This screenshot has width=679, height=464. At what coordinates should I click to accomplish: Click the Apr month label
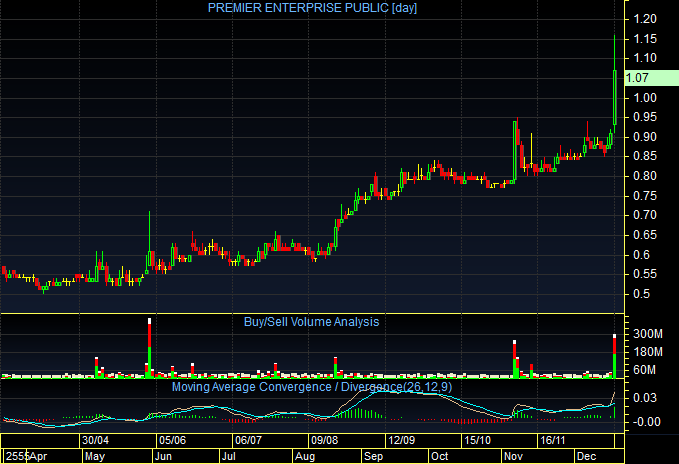tap(38, 456)
